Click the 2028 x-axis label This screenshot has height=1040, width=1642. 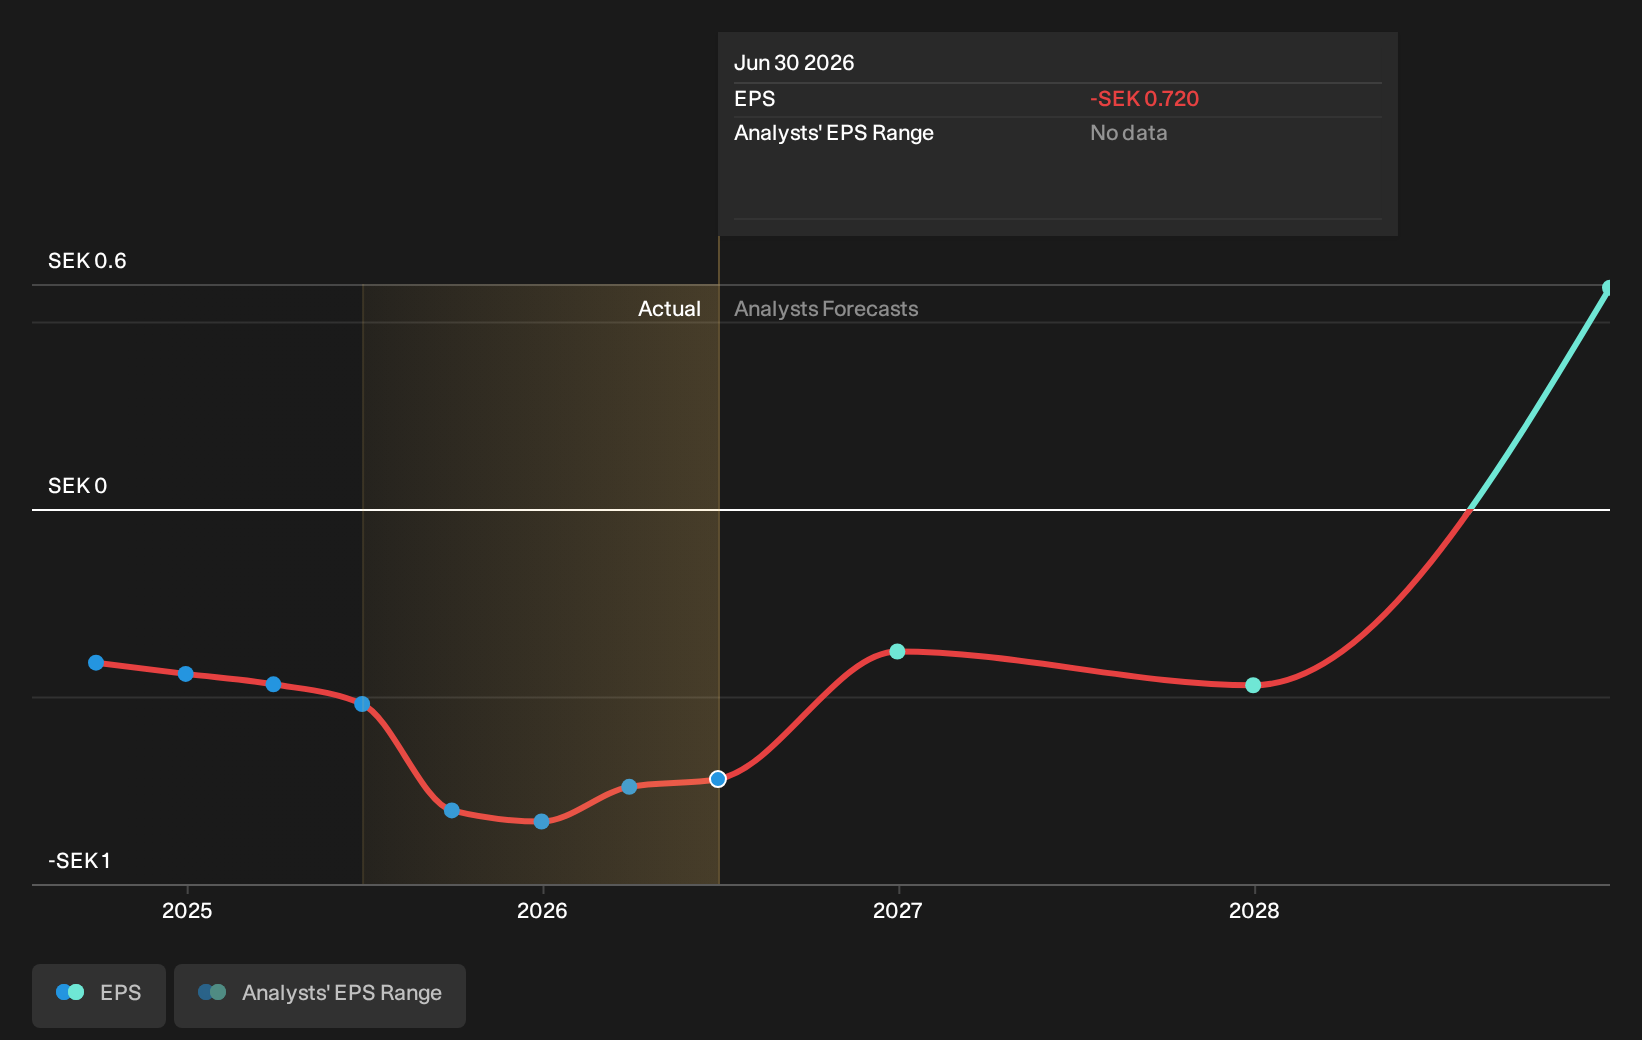coord(1254,911)
